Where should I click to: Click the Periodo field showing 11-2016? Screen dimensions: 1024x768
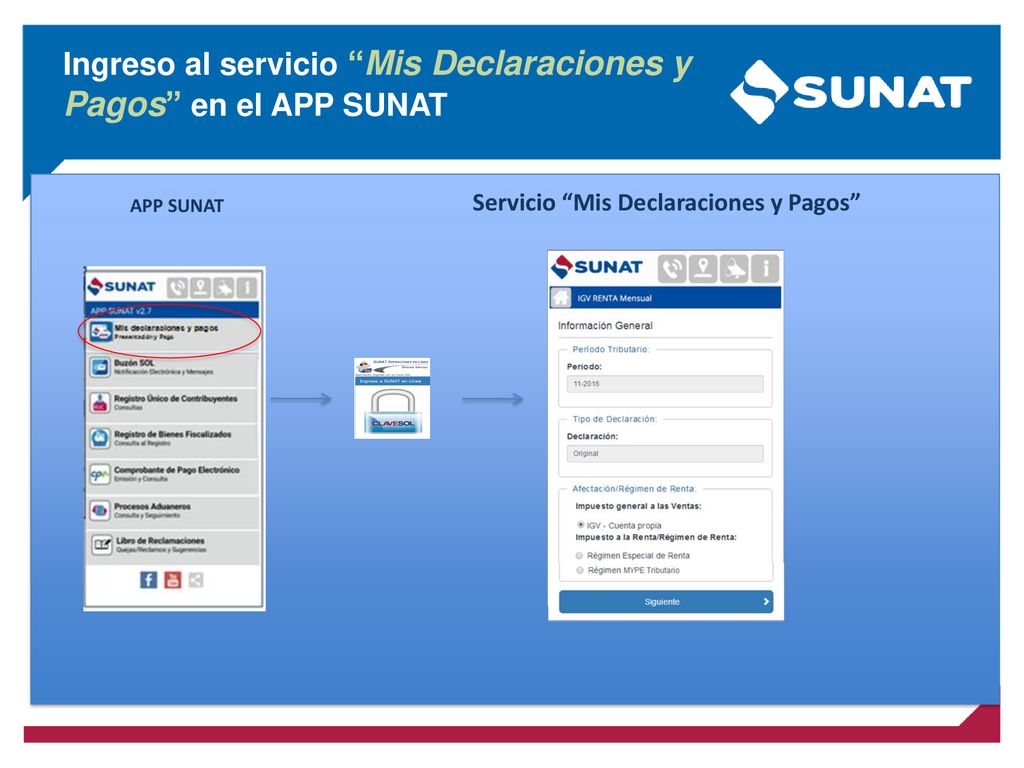coord(665,384)
